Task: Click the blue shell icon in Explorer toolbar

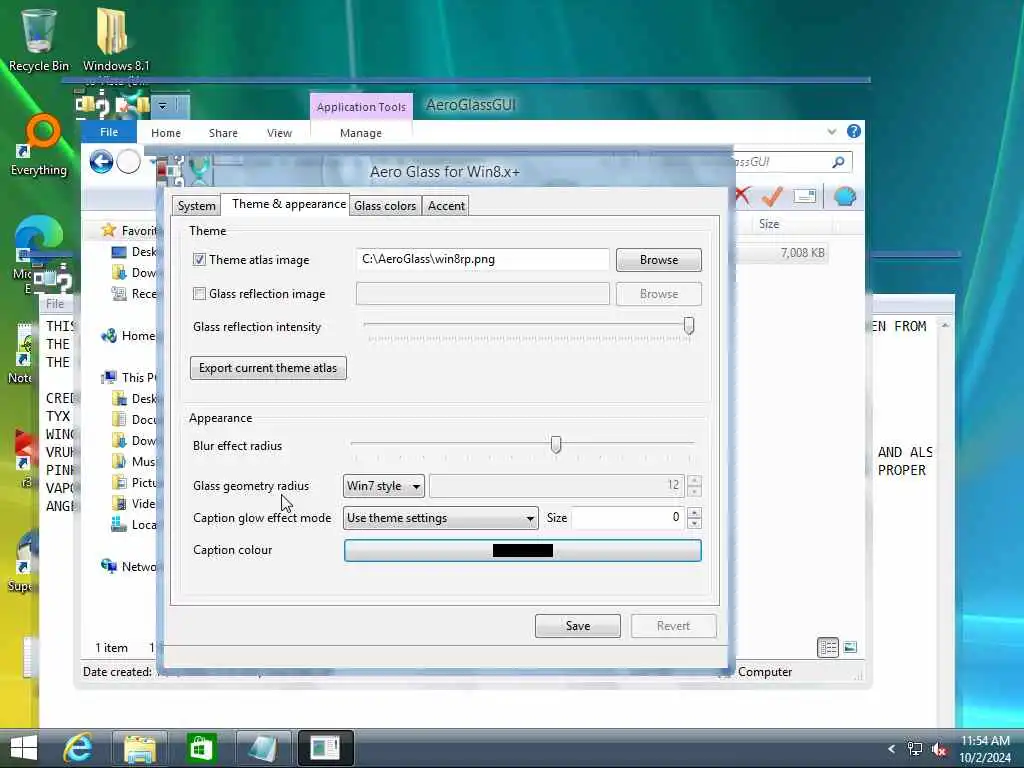Action: pos(845,196)
